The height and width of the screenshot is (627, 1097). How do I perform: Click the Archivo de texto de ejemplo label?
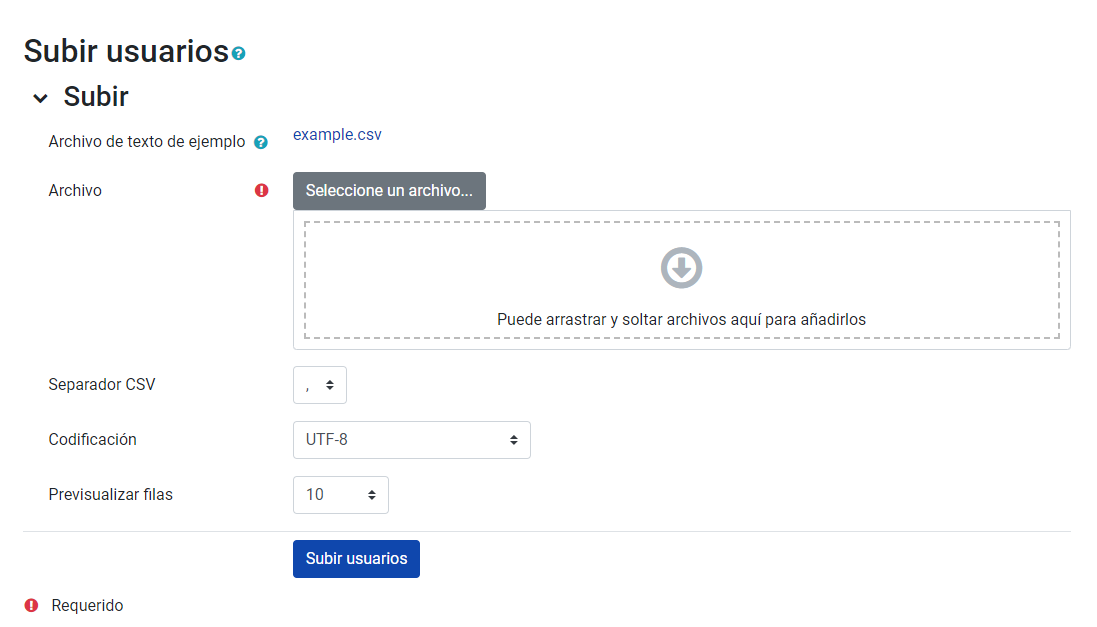coord(146,142)
